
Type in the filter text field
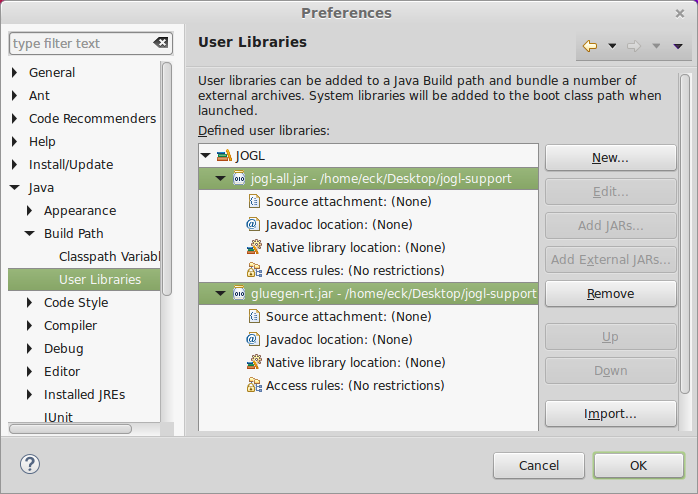pyautogui.click(x=80, y=43)
